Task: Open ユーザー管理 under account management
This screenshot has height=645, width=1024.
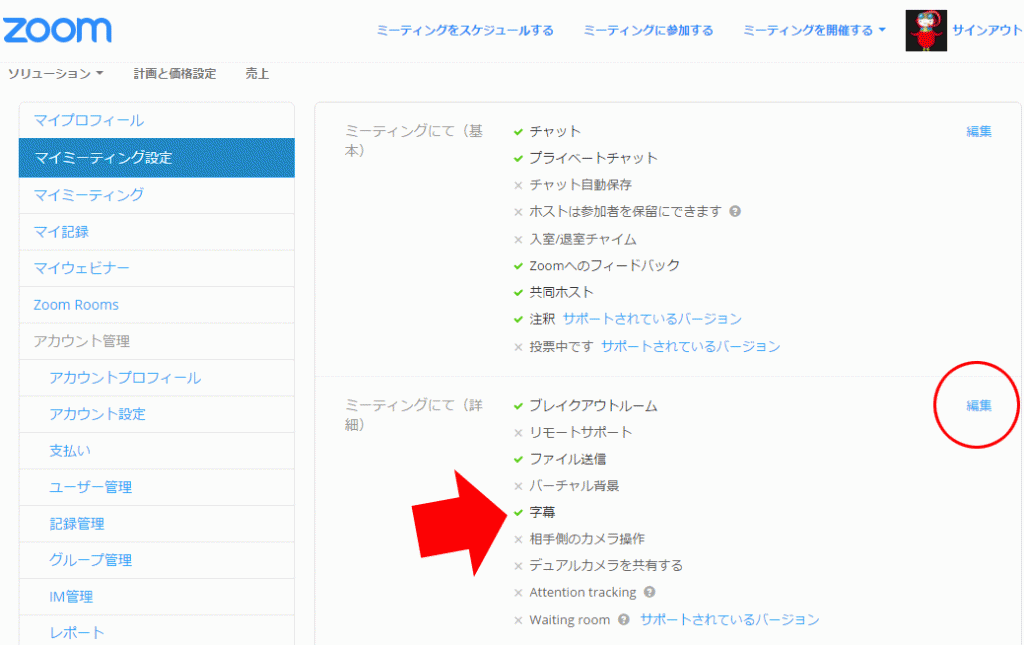Action: [90, 487]
